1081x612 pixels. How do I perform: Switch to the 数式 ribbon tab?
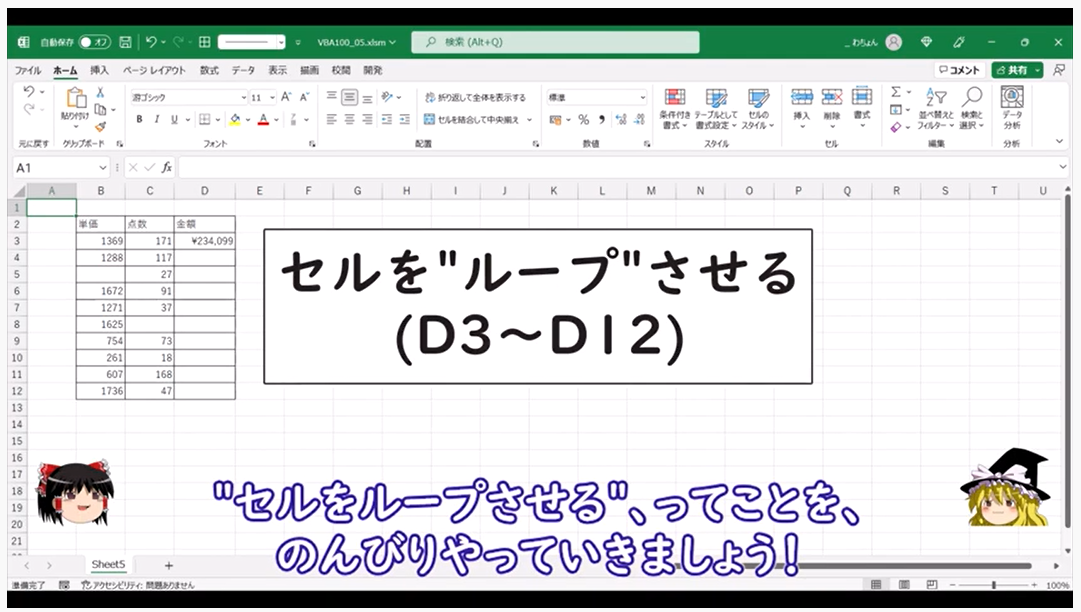click(209, 70)
